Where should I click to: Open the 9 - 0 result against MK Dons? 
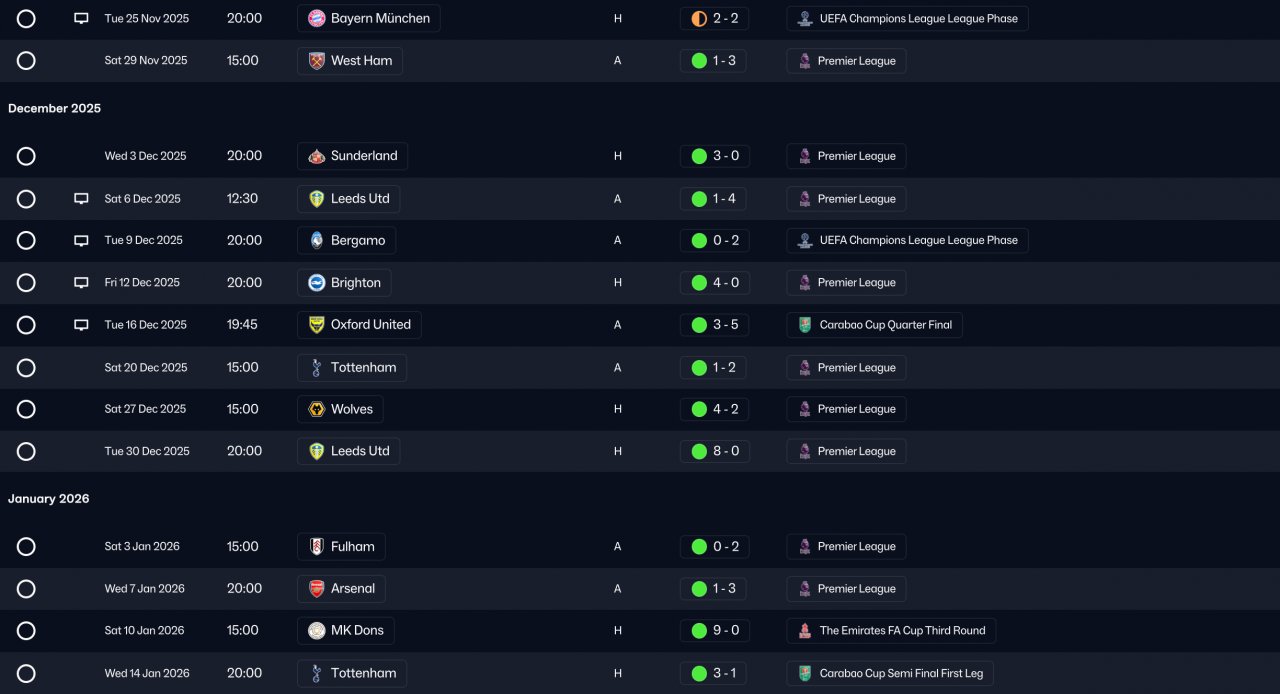(714, 631)
